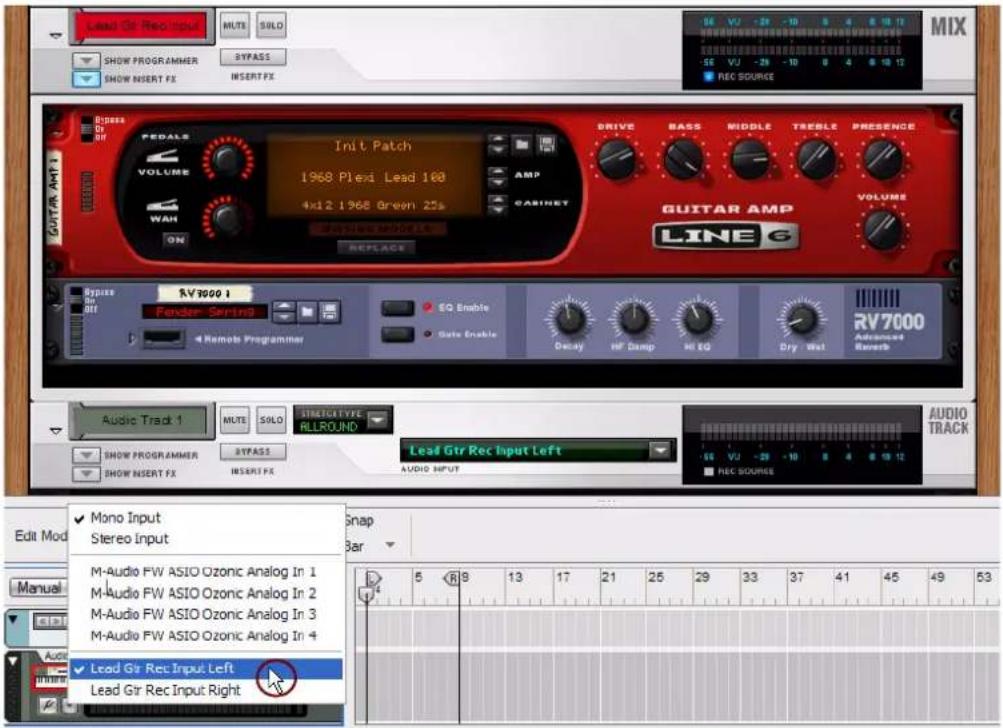Click the Line 6 logo badge

point(725,236)
